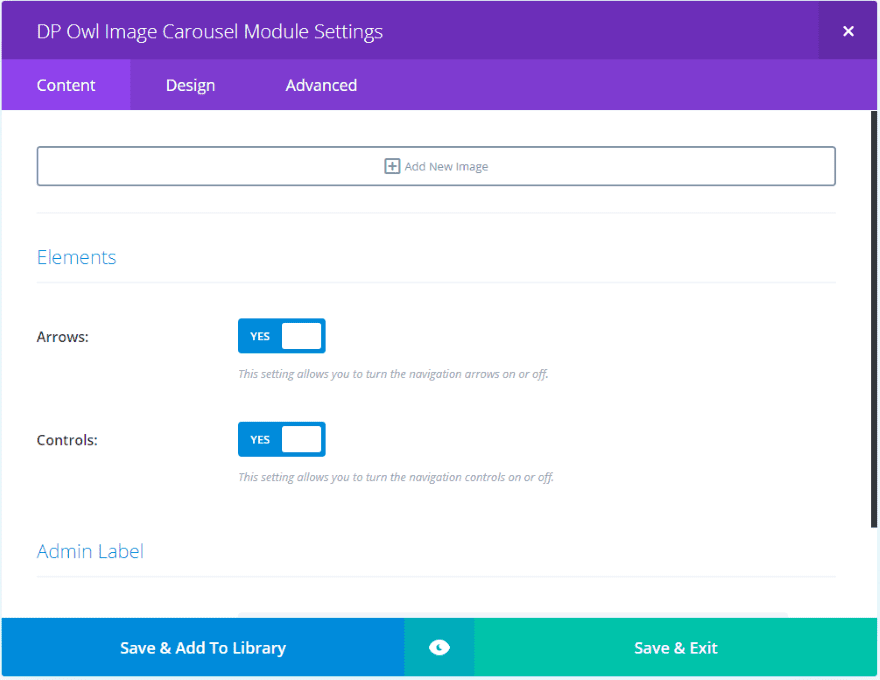
Task: Click the vertical scrollbar on the right
Action: click(x=873, y=320)
